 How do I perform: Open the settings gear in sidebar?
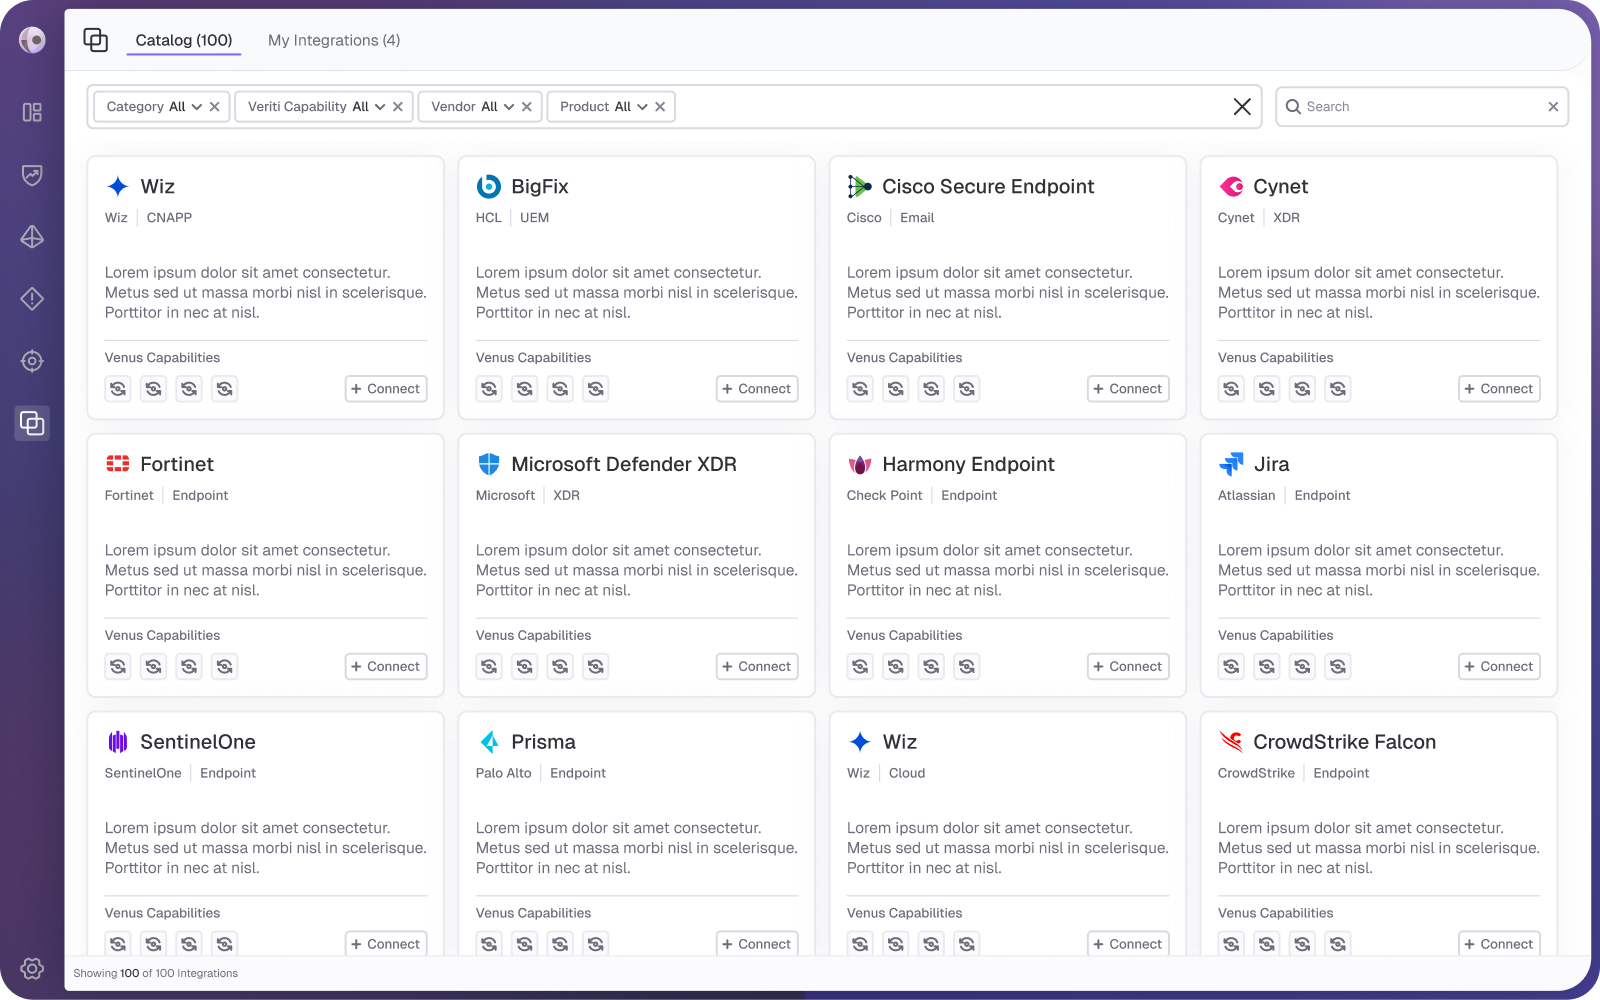32,968
